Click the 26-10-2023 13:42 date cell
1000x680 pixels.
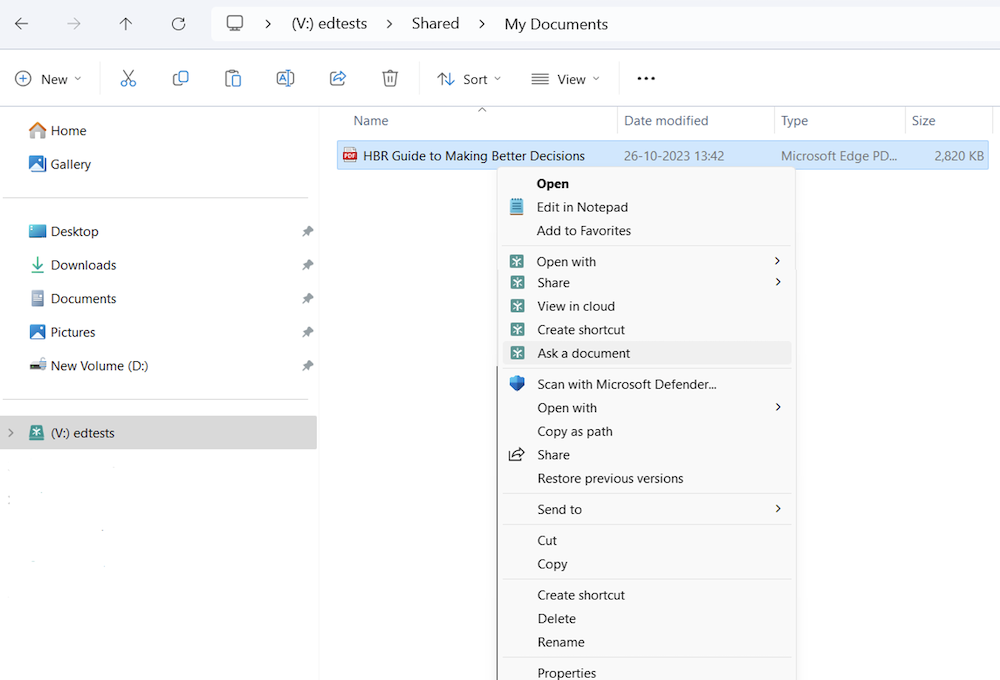coord(673,156)
